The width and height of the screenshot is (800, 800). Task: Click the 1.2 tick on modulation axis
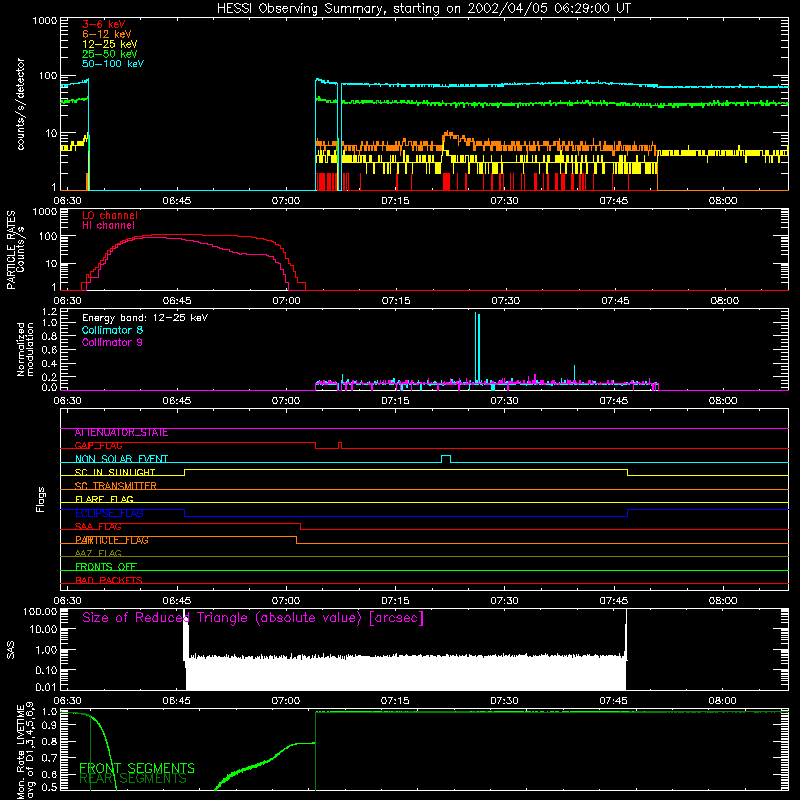point(49,312)
